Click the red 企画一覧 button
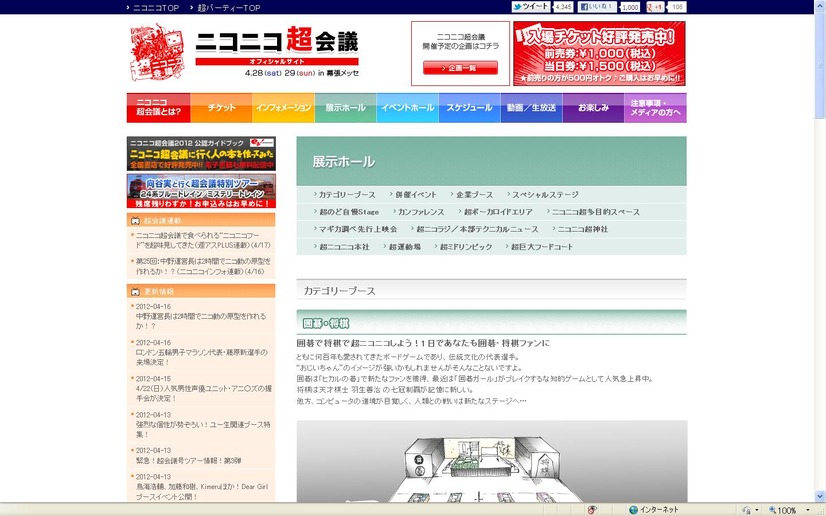This screenshot has height=516, width=826. pyautogui.click(x=460, y=68)
